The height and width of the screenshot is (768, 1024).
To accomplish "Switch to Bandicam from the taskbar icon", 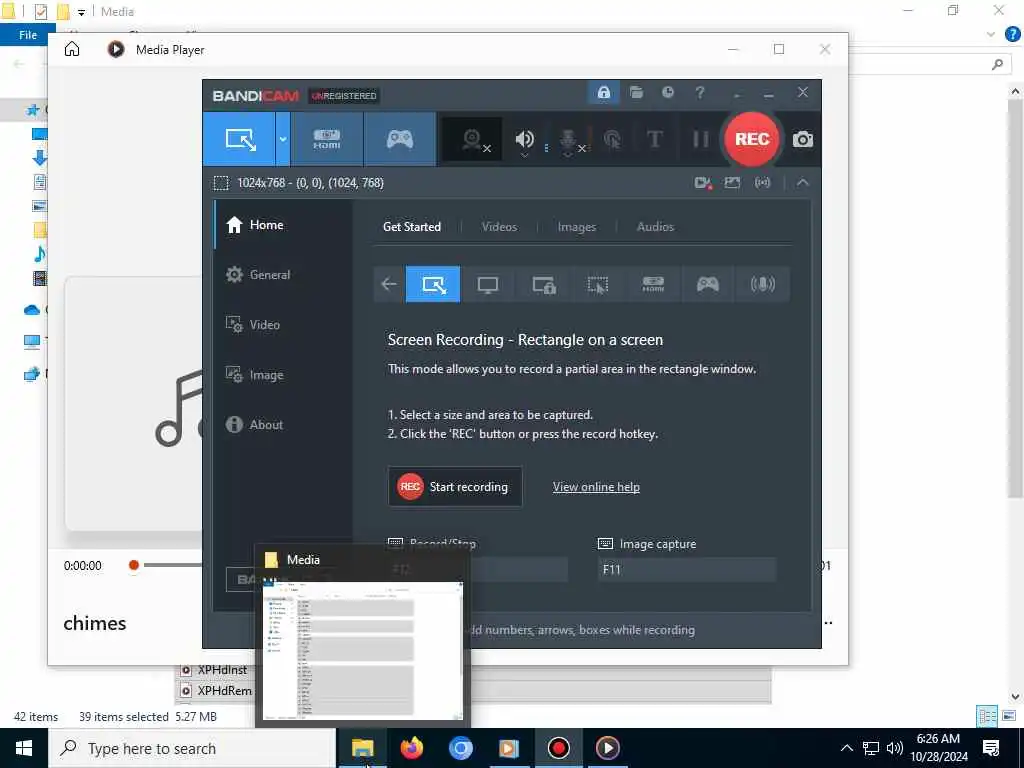I will coord(558,748).
